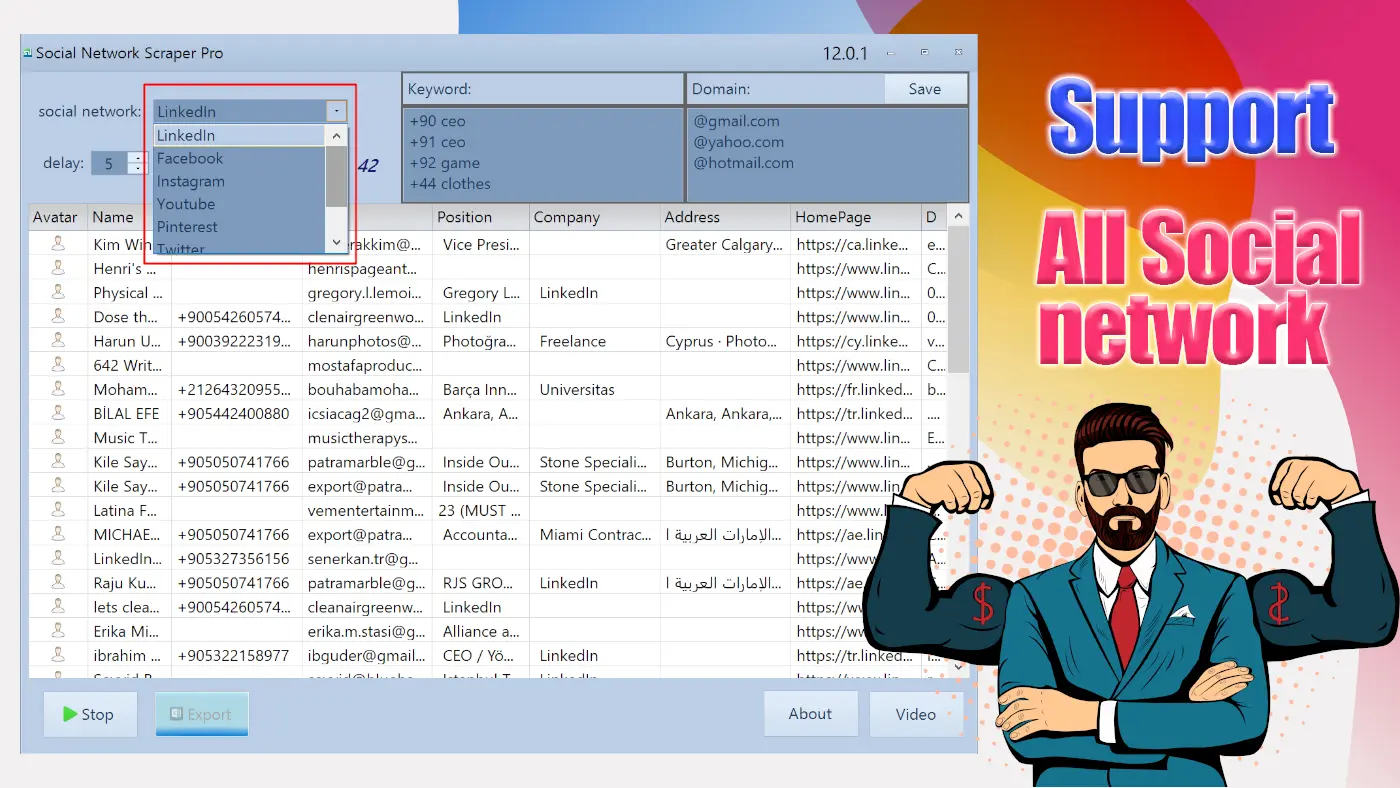Click the app icon in title bar
Screen dimensions: 1400x788
pos(28,53)
